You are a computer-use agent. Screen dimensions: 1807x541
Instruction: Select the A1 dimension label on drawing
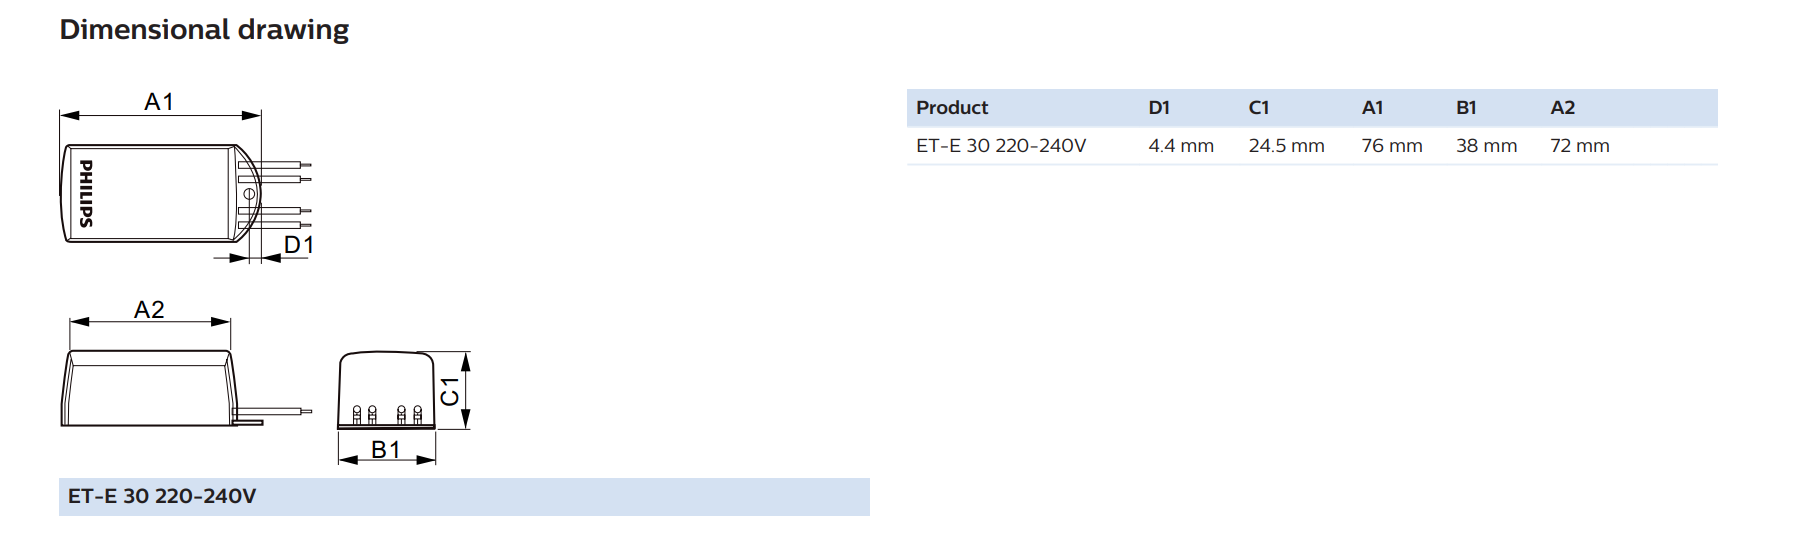(159, 102)
